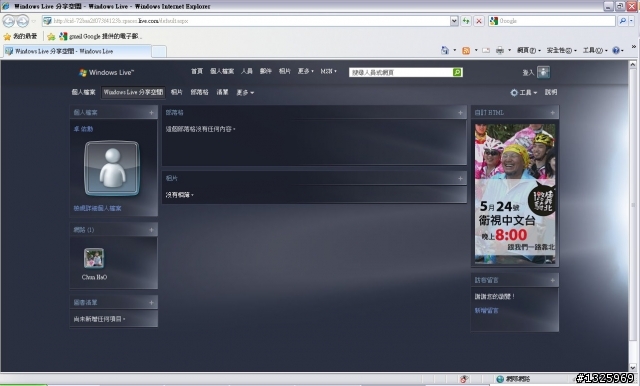
Task: Open the Print options dropdown arrow
Action: [x=509, y=51]
